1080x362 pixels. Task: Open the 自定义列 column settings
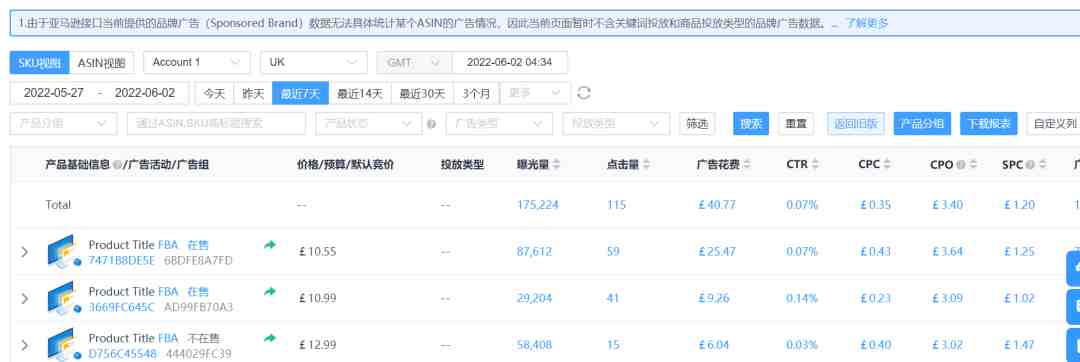(x=1054, y=124)
